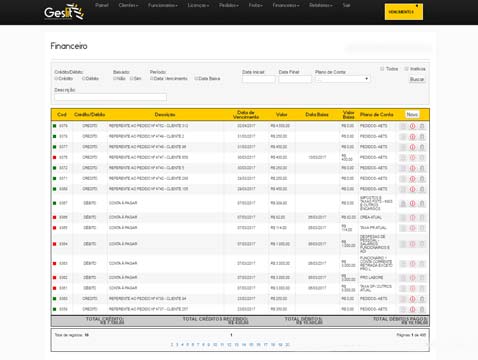
Task: Expand the Clientes menu in navbar
Action: 128,5
